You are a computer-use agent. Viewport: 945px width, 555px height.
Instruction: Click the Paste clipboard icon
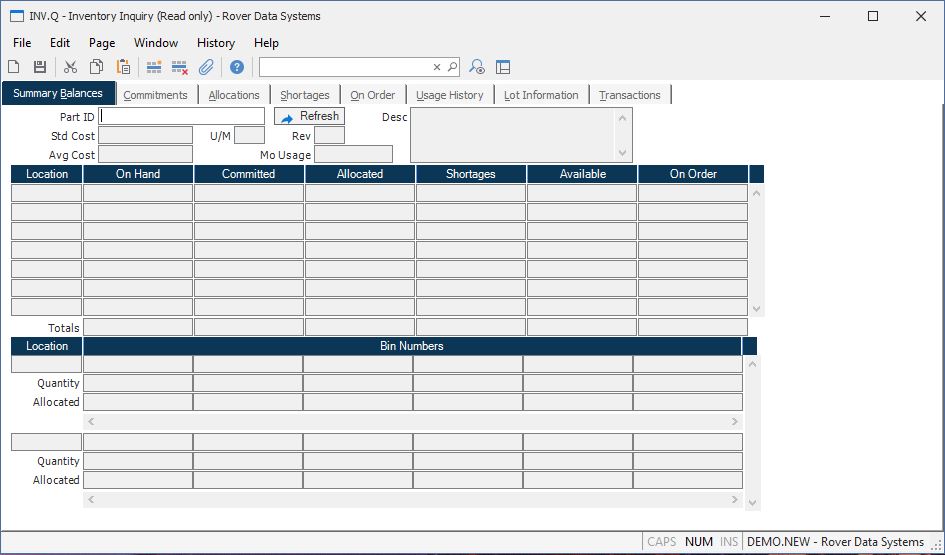123,67
